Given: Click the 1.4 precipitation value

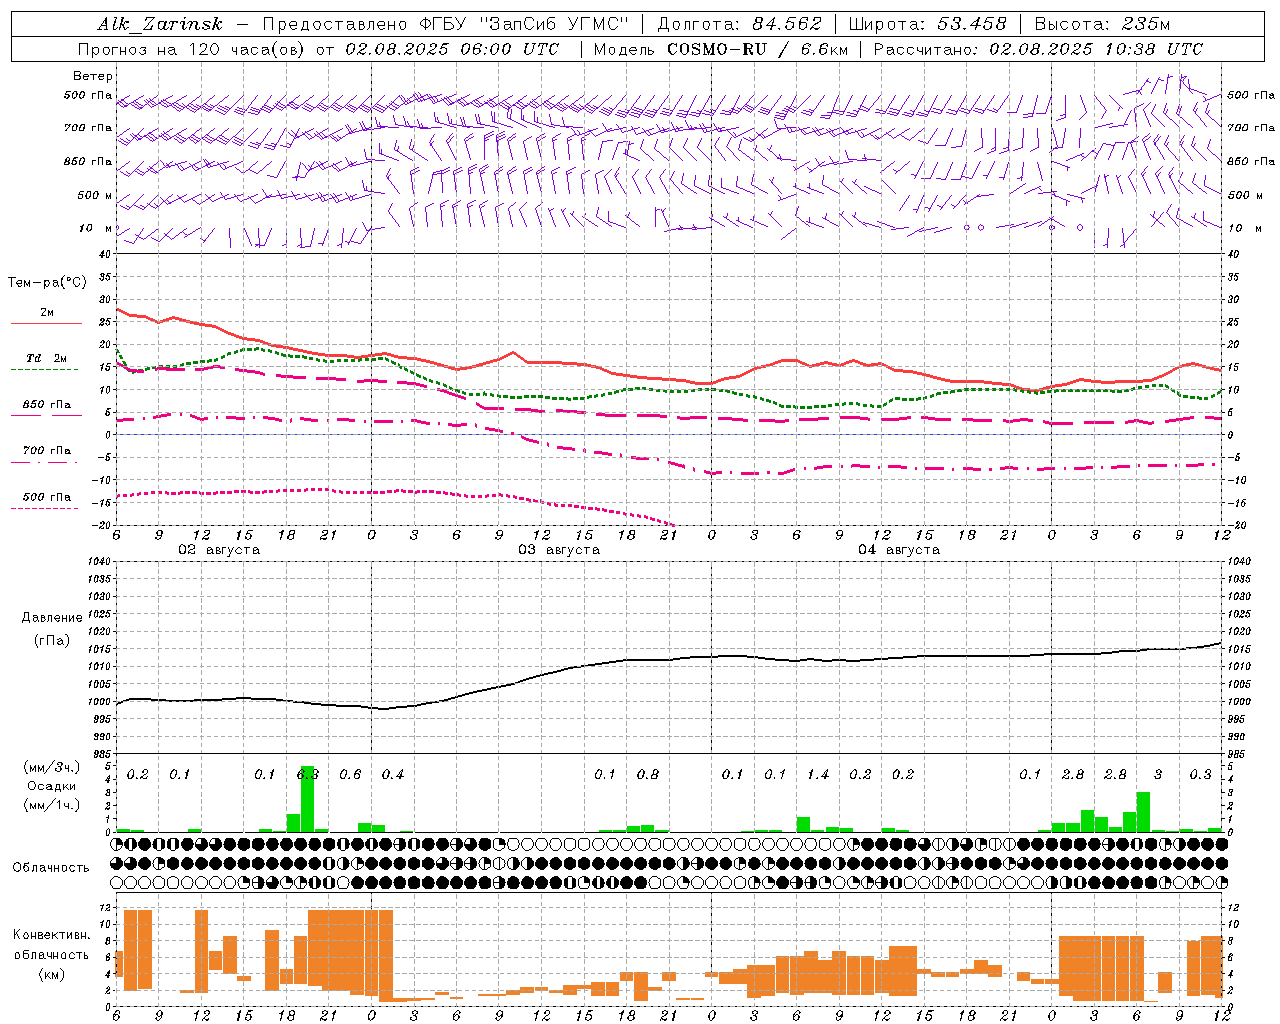Looking at the screenshot, I should click(x=818, y=774).
